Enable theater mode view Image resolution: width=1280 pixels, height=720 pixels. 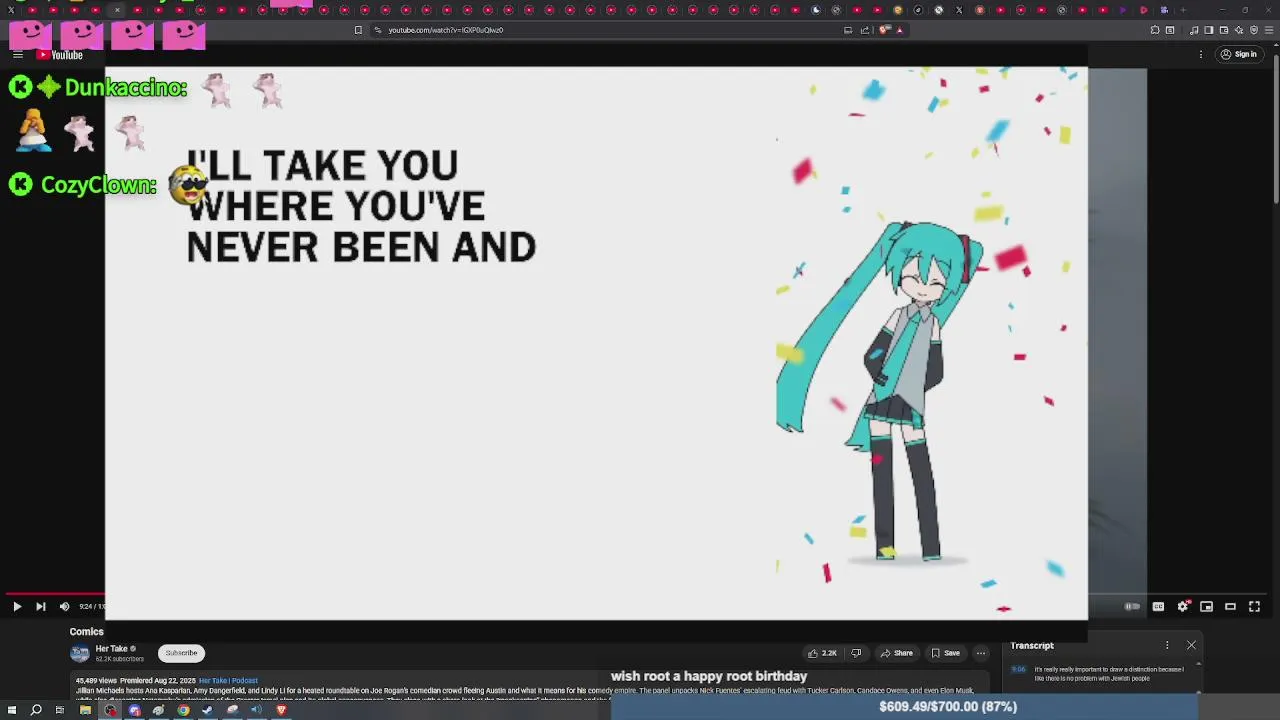(1231, 606)
